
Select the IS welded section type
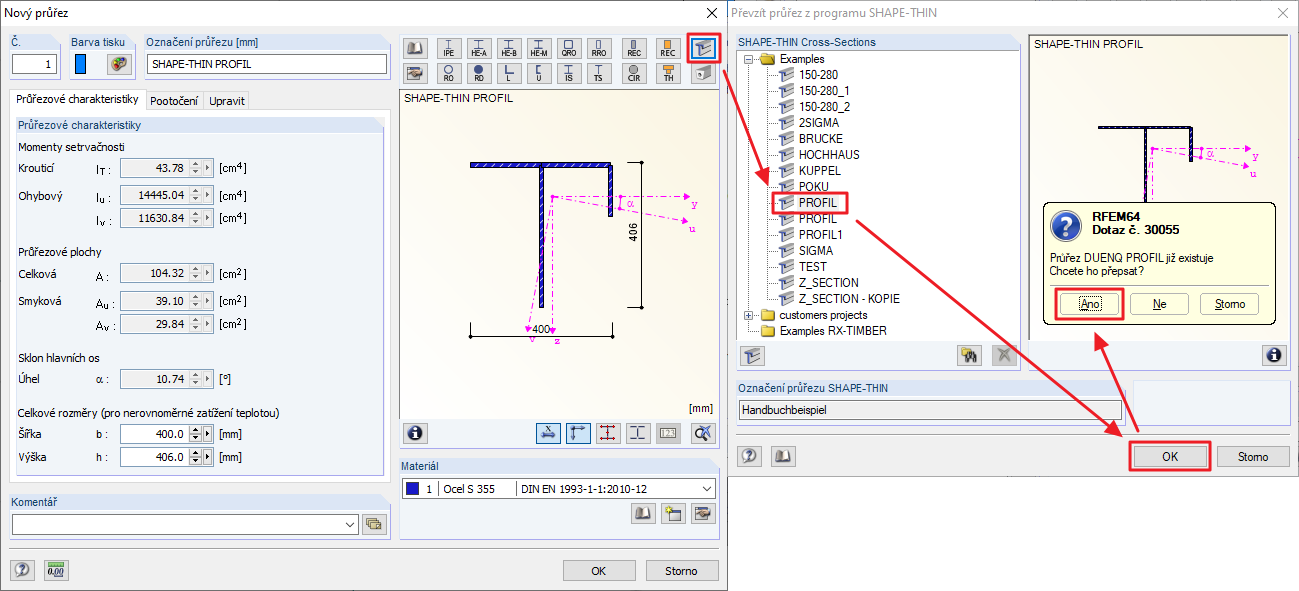tap(569, 72)
